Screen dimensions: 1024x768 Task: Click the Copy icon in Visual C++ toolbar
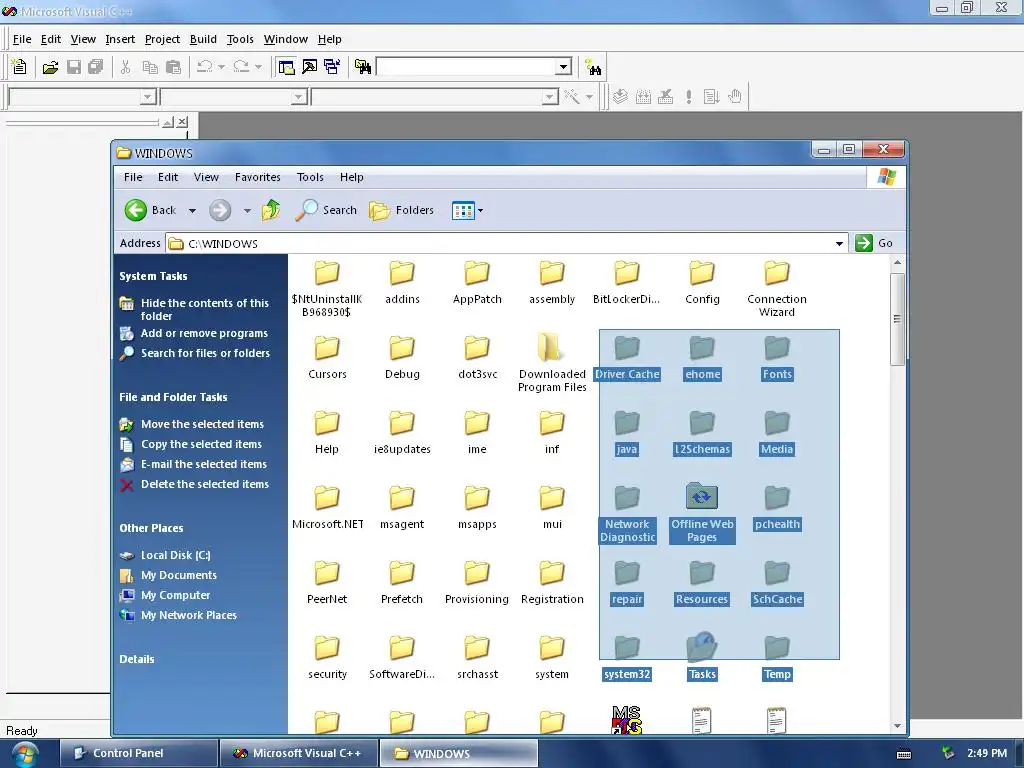pyautogui.click(x=150, y=67)
